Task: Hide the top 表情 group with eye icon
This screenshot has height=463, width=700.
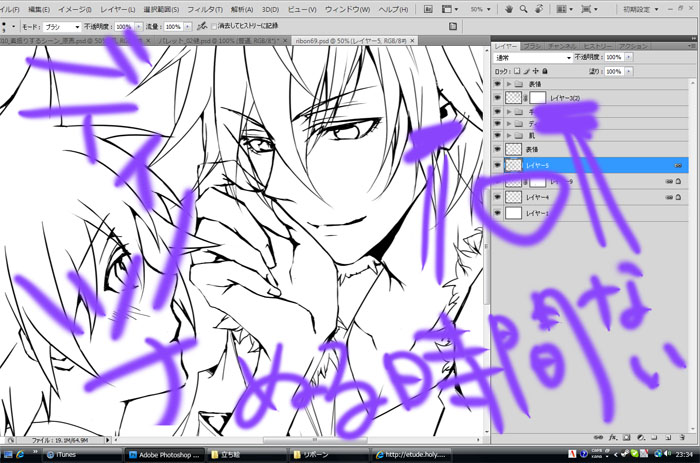Action: pos(498,84)
